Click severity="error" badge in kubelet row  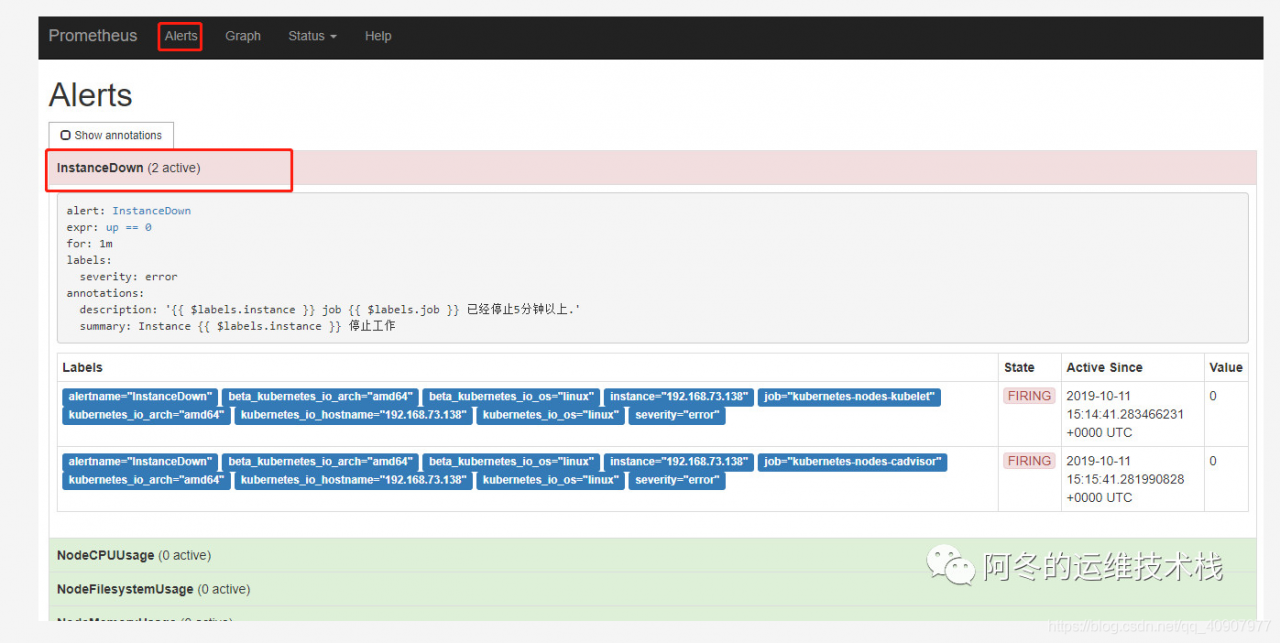click(x=677, y=415)
